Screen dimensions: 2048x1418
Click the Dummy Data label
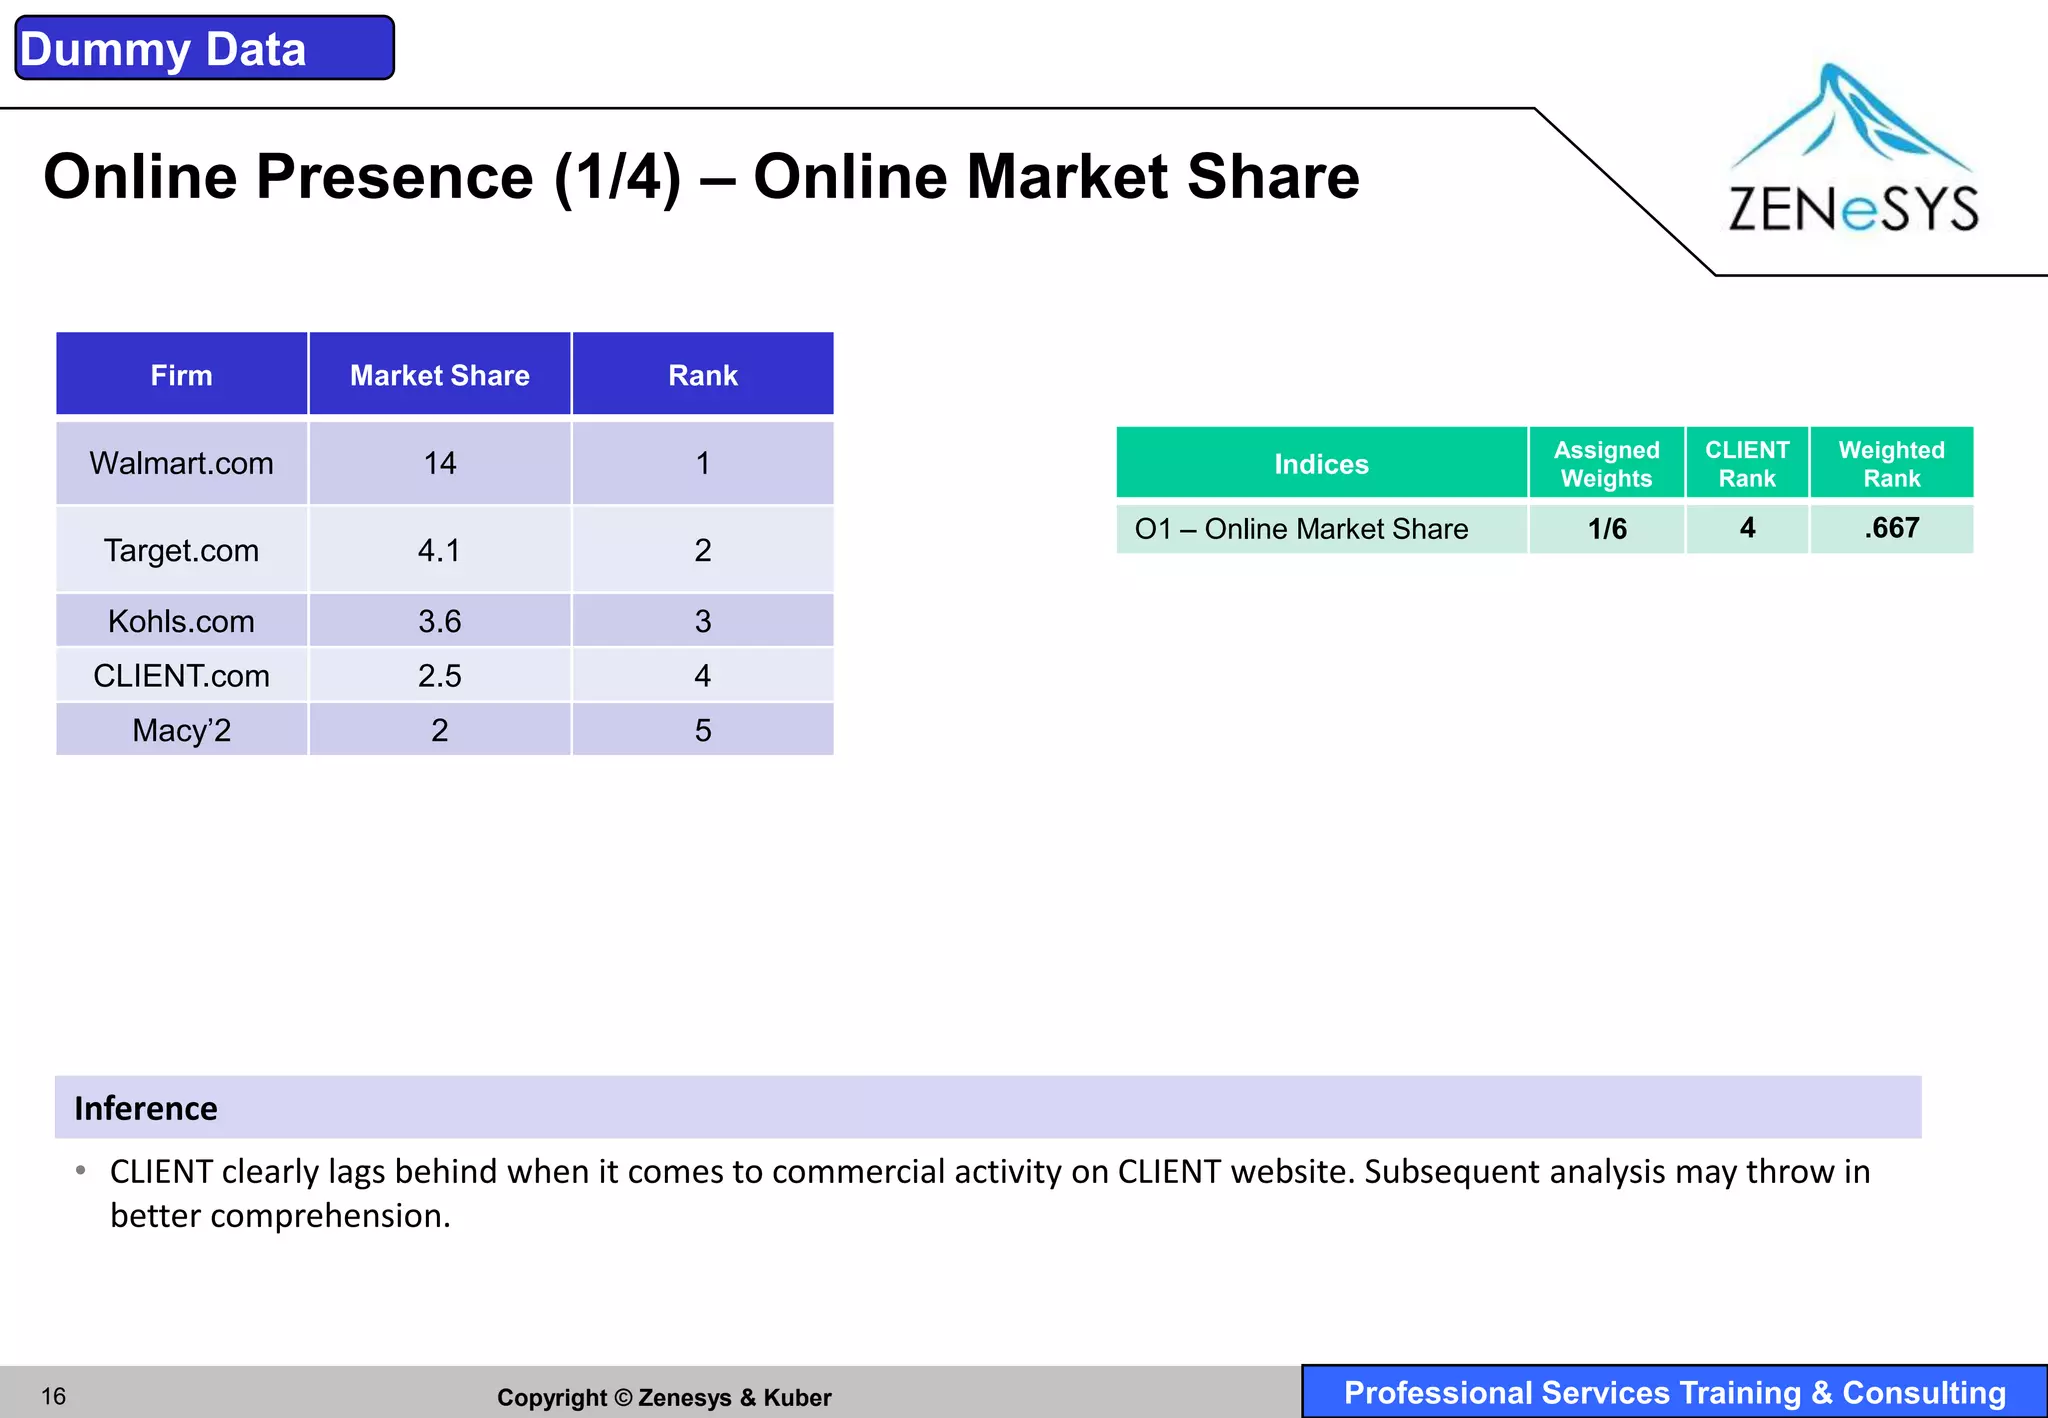[205, 48]
